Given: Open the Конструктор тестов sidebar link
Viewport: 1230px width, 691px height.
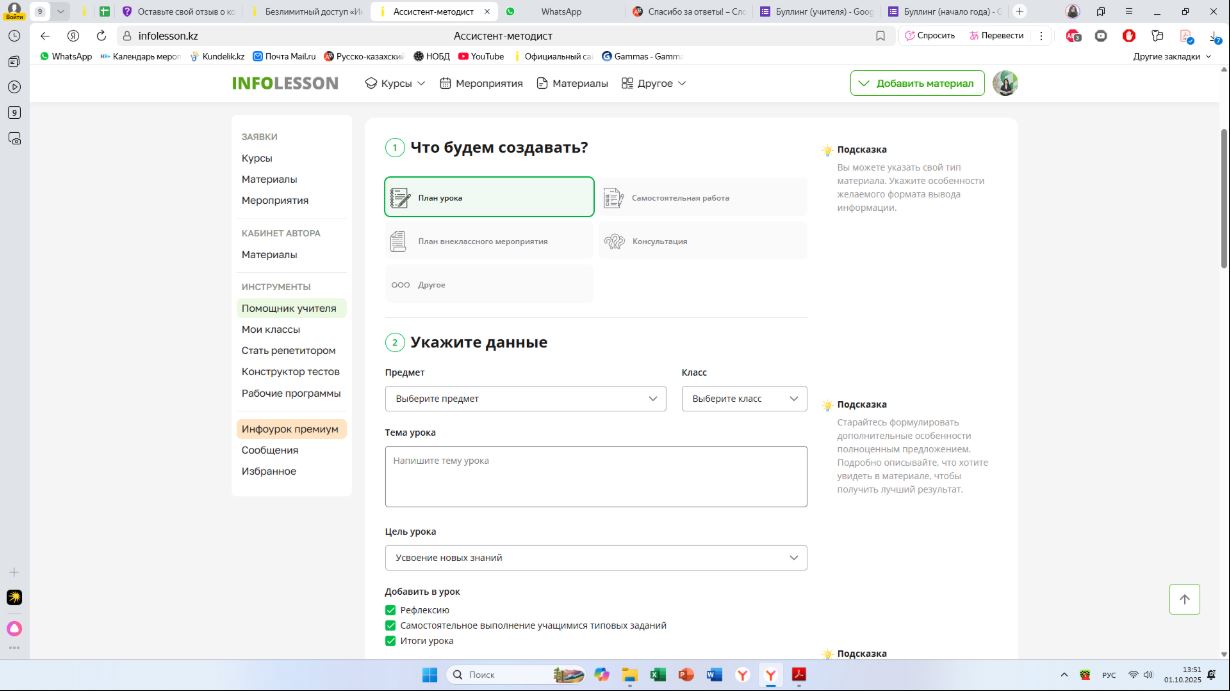Looking at the screenshot, I should [290, 372].
